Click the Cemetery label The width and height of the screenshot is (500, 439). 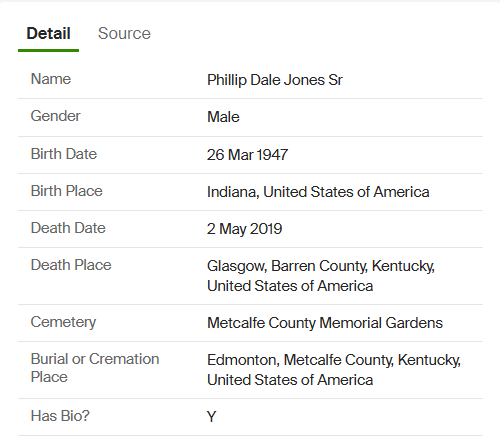coord(63,322)
